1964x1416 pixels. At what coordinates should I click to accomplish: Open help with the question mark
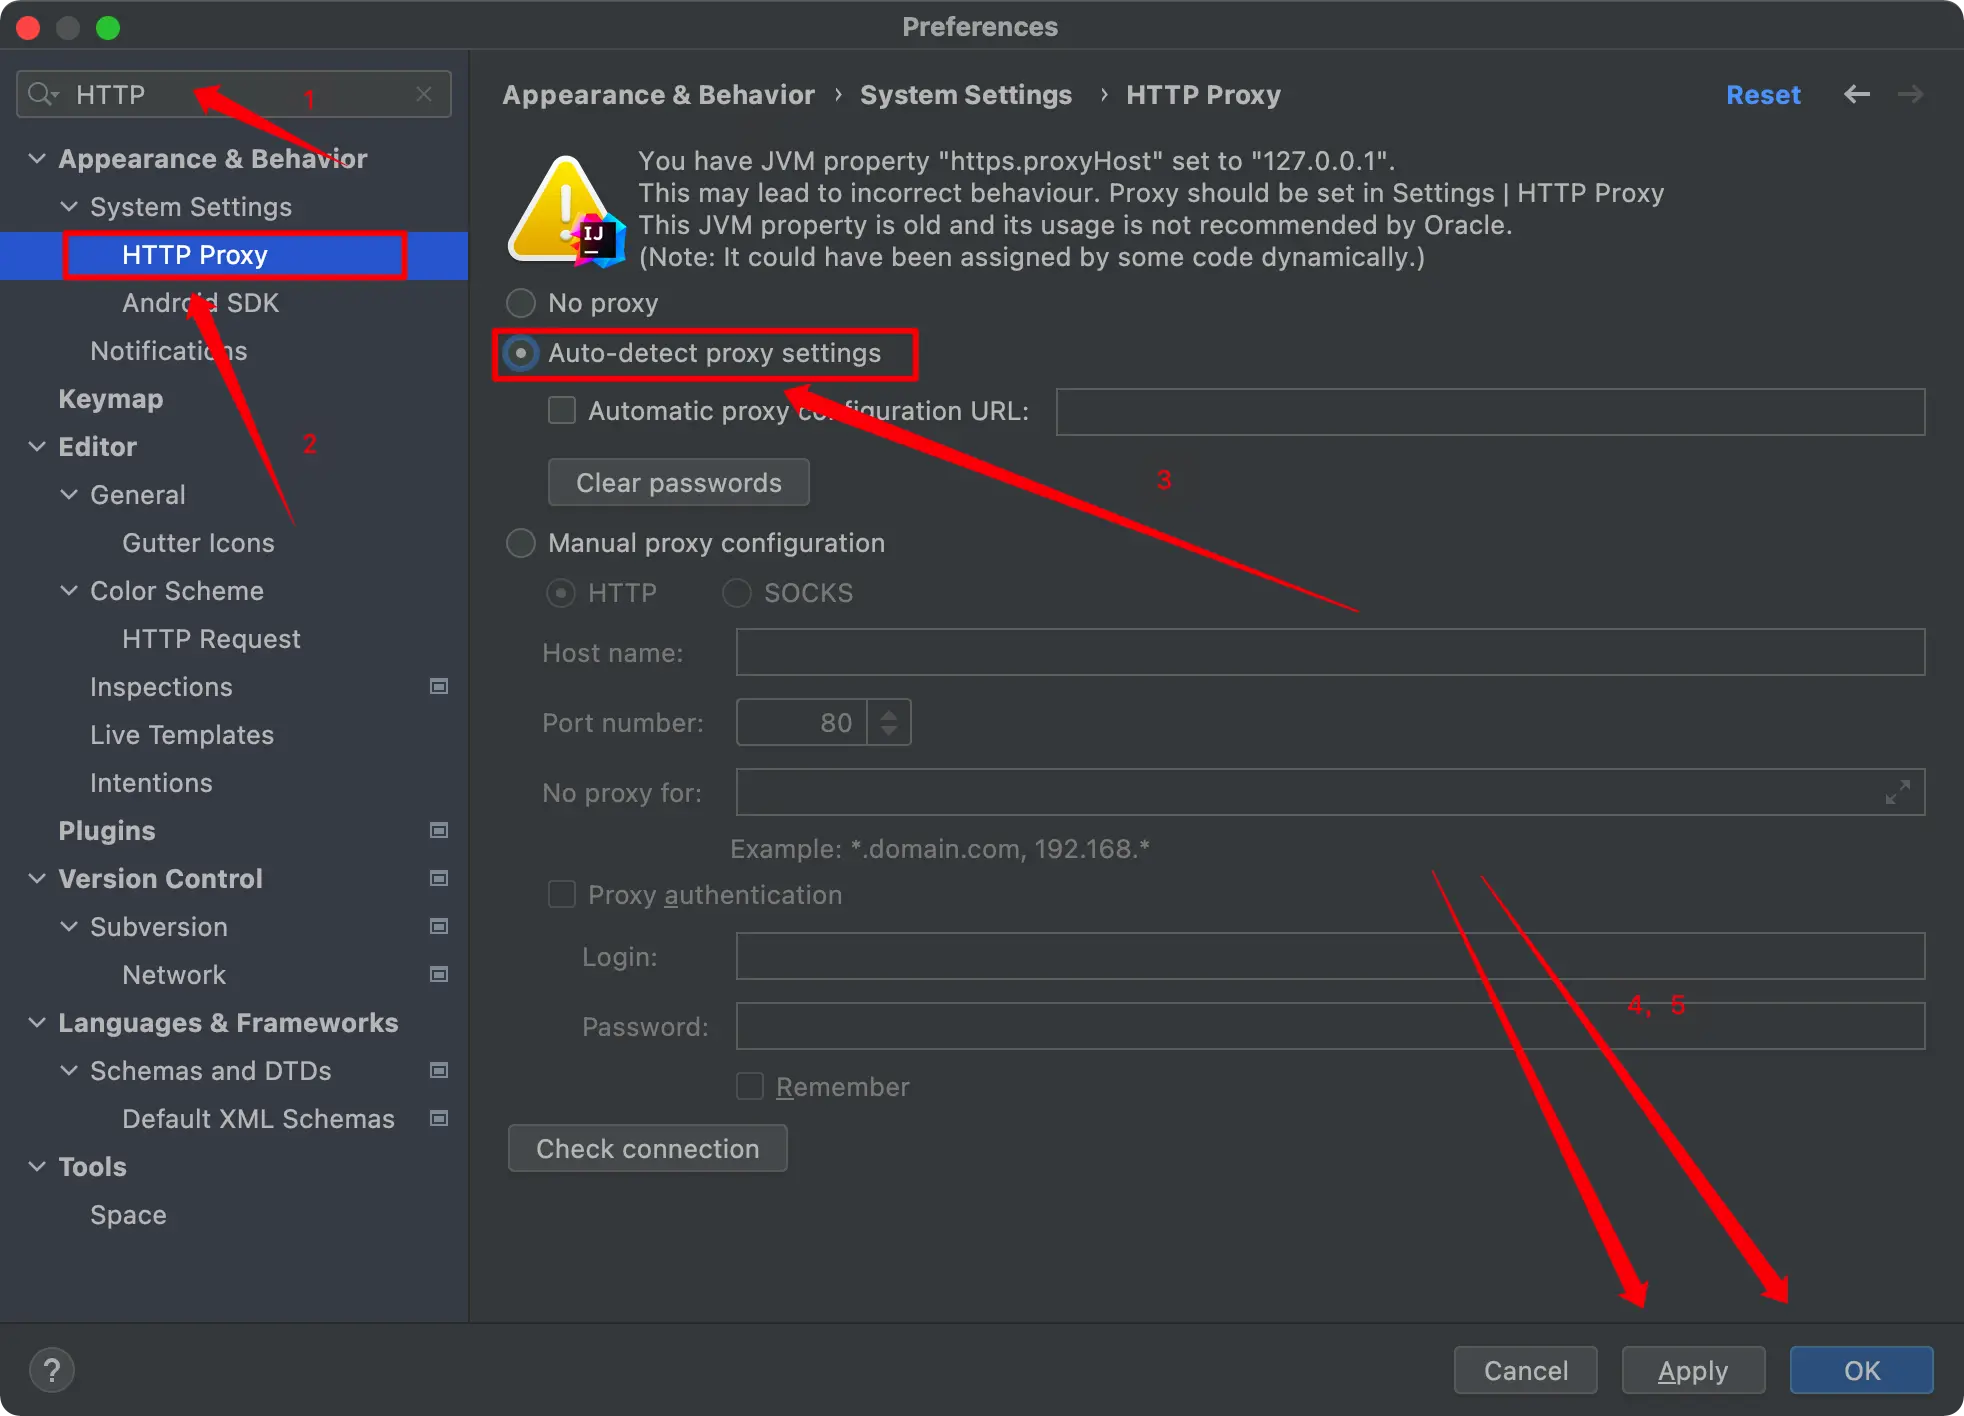coord(52,1370)
